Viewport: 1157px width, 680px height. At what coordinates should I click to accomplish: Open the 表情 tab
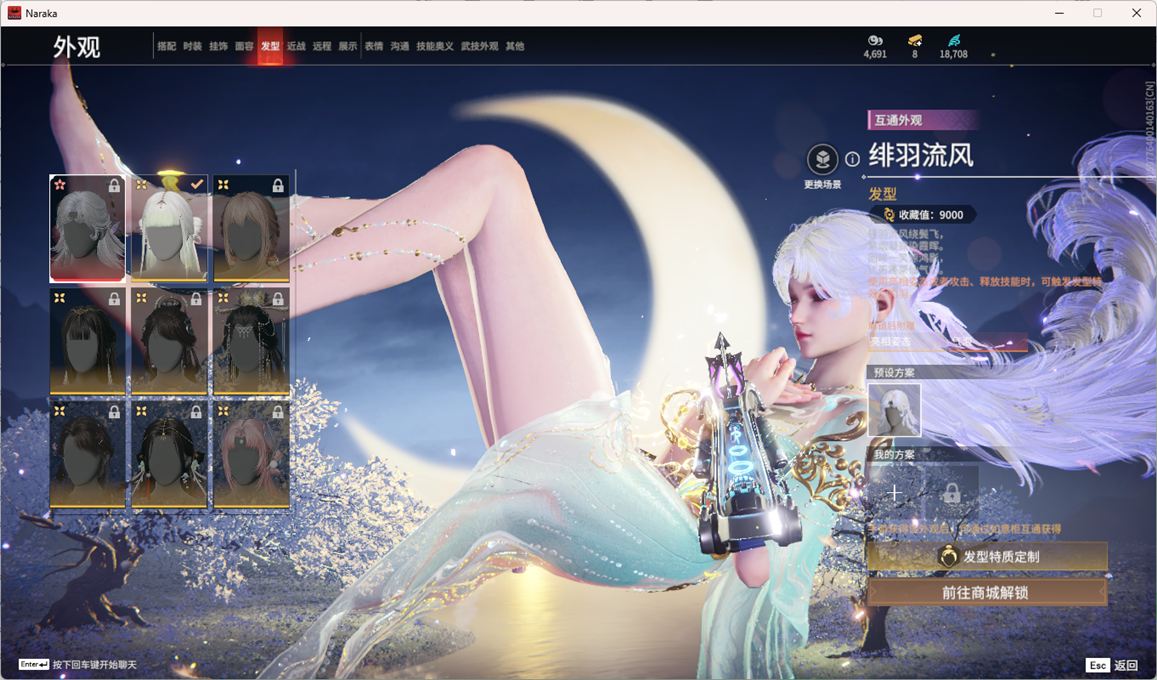(x=374, y=46)
